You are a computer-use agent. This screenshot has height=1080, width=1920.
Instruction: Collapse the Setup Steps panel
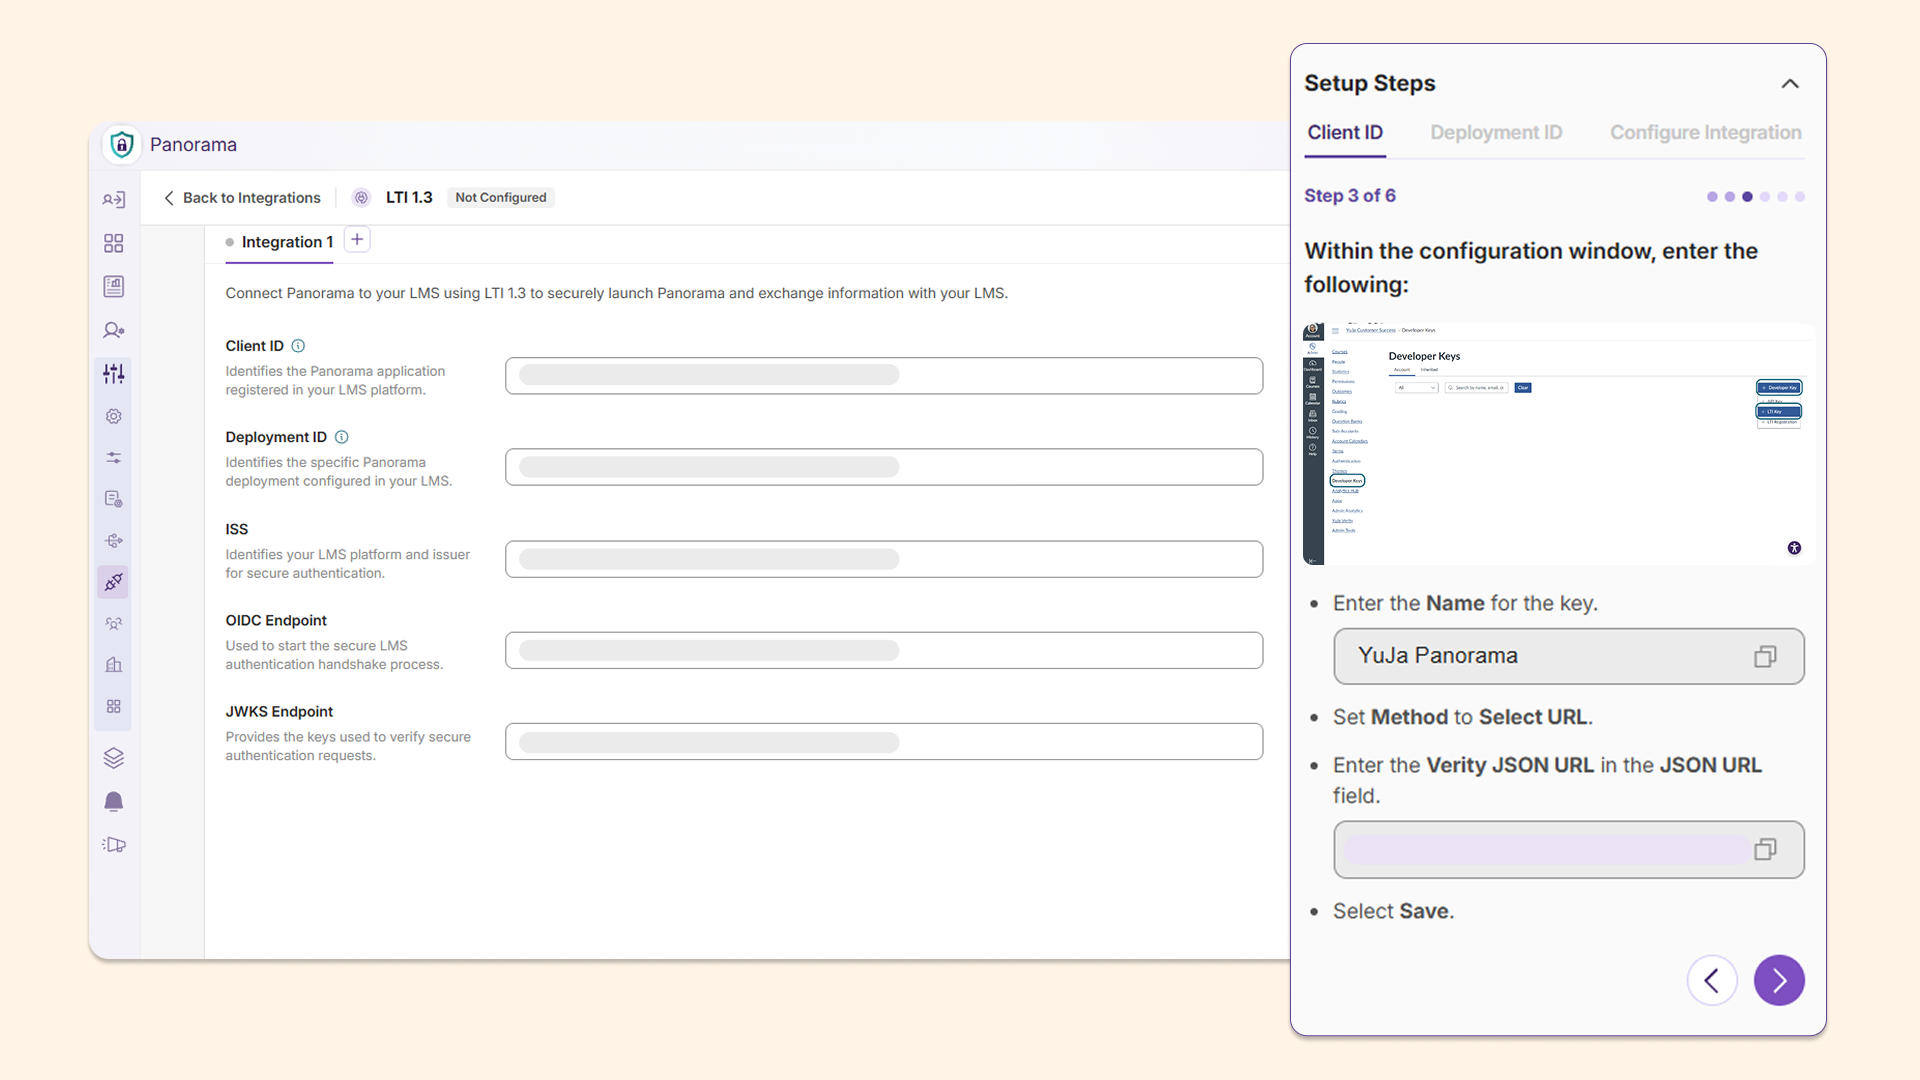pyautogui.click(x=1790, y=84)
